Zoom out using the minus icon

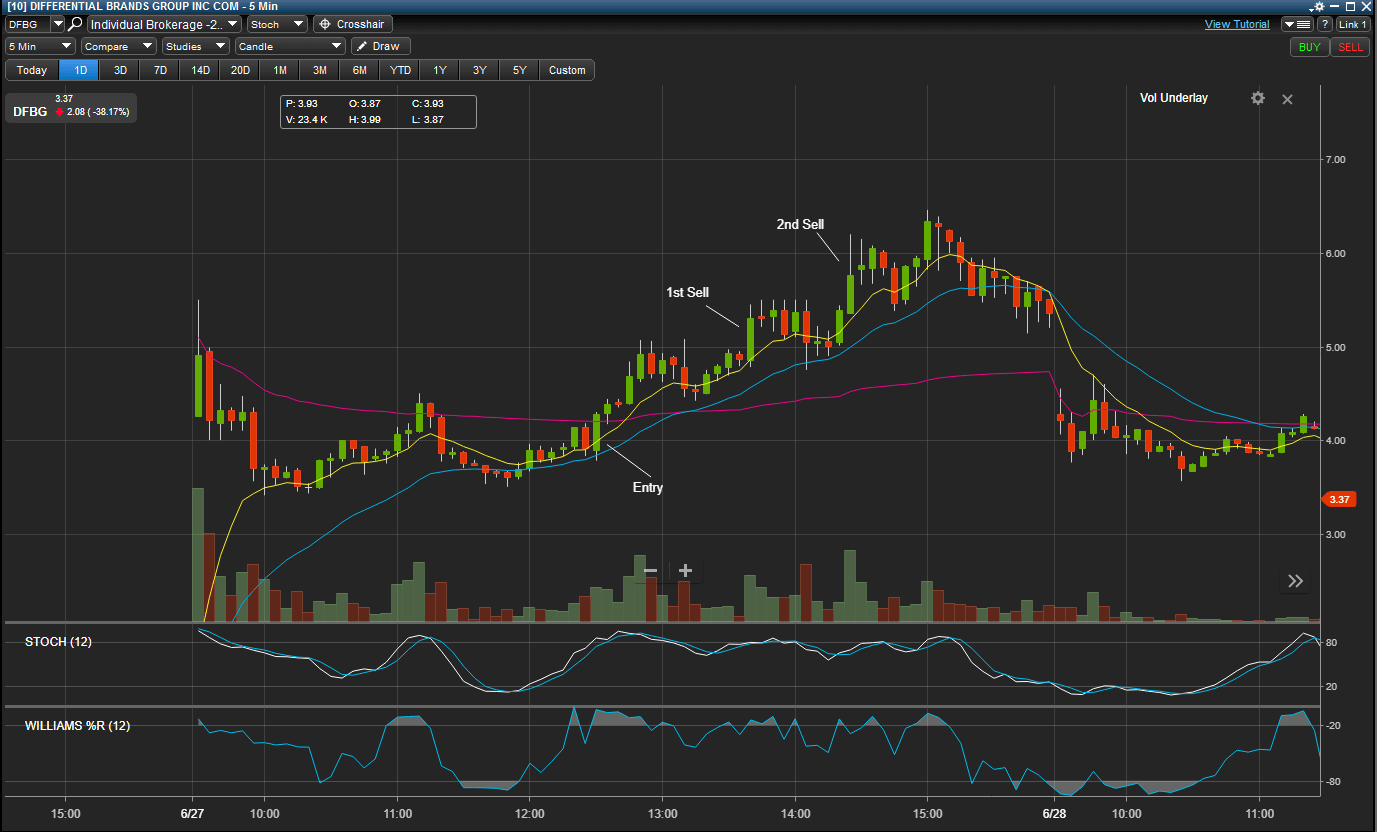click(650, 569)
